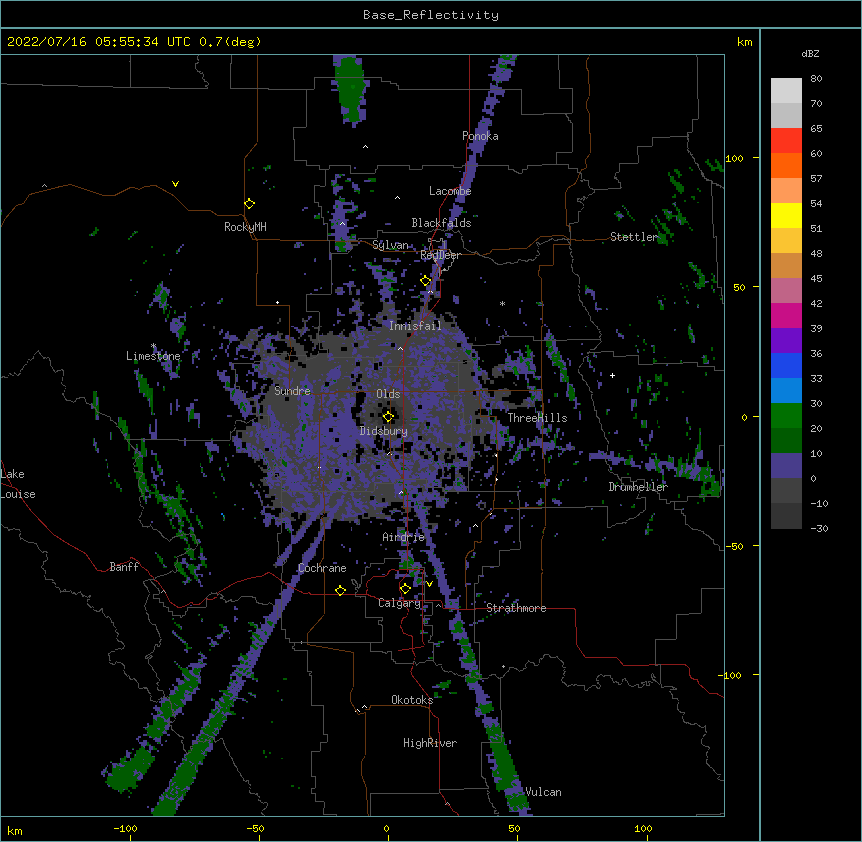This screenshot has height=842, width=862.
Task: Select the ThreeHills town label
Action: [x=537, y=418]
